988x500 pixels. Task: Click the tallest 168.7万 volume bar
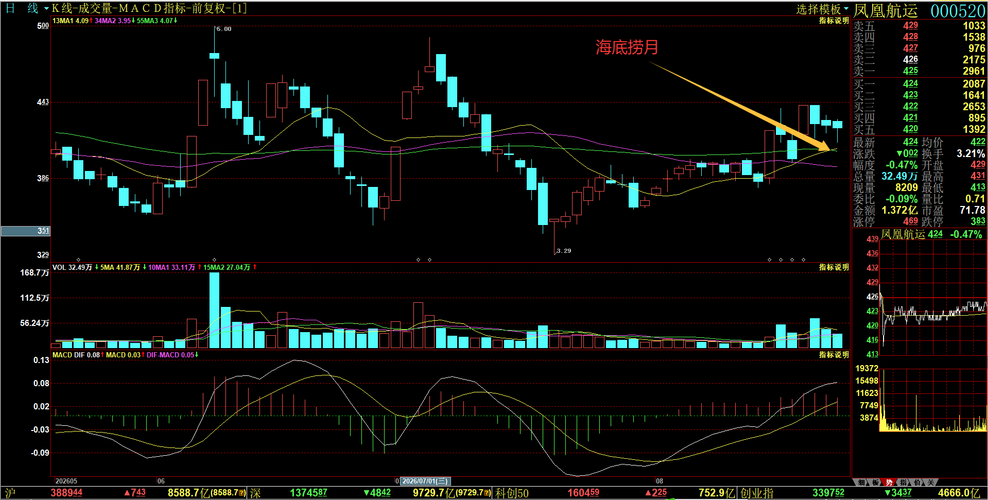coord(214,310)
